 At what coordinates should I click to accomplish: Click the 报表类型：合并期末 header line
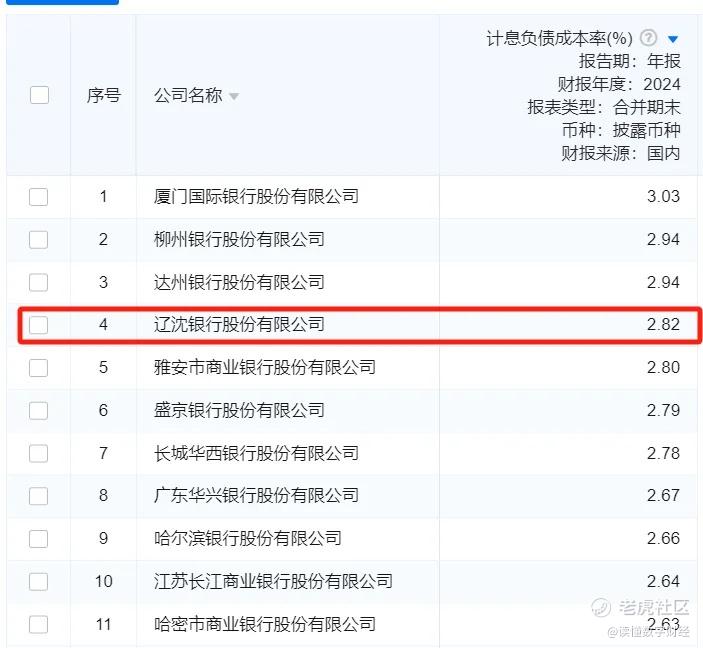click(x=604, y=107)
